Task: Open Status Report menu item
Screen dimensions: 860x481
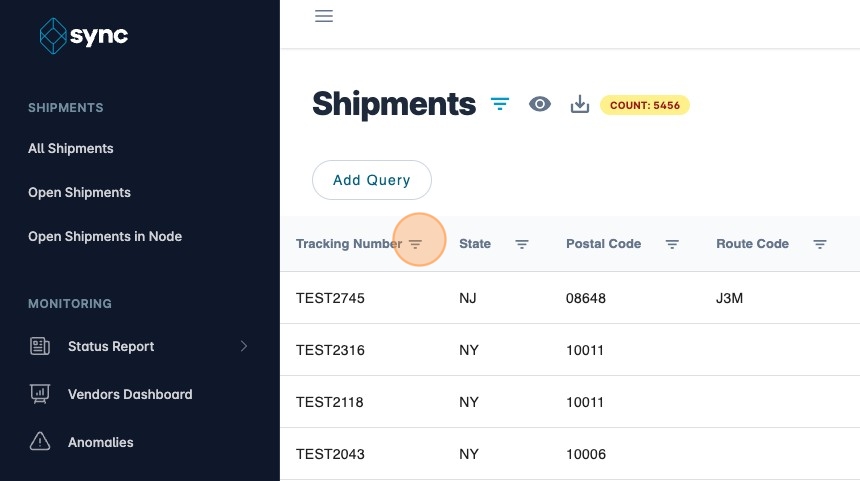Action: tap(111, 346)
